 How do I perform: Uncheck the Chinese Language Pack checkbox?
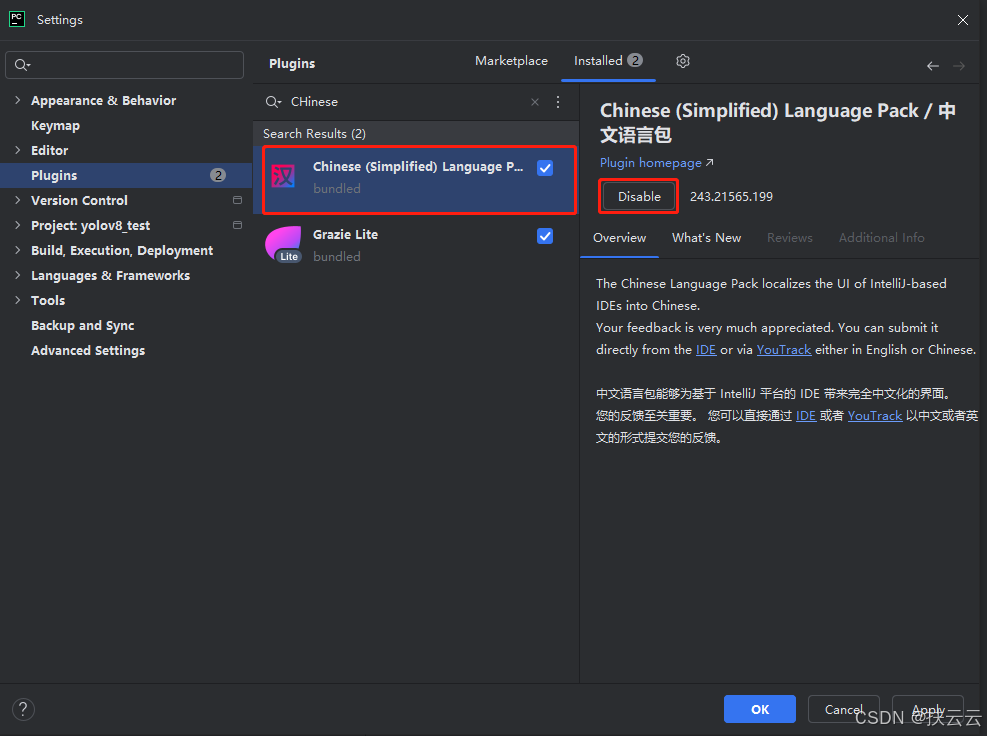(545, 168)
